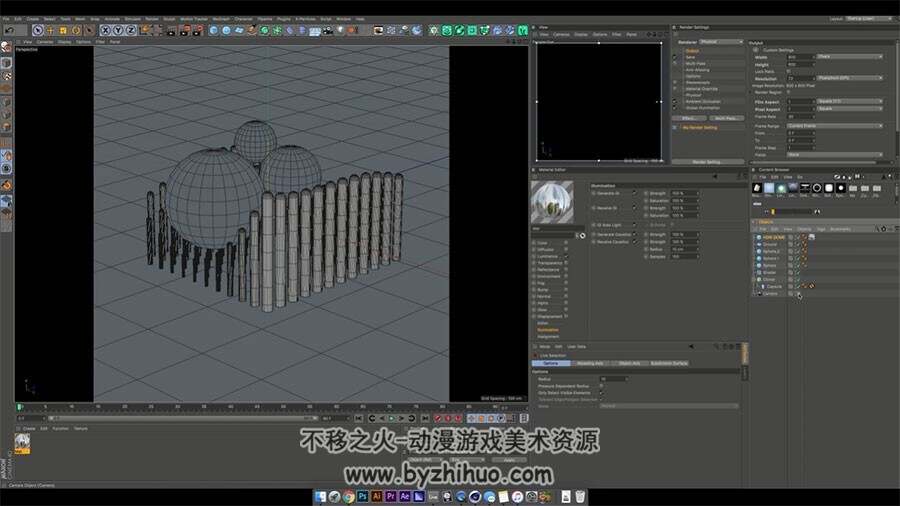Click the After Effects dock icon
Screen dimensions: 900x506
click(x=405, y=496)
